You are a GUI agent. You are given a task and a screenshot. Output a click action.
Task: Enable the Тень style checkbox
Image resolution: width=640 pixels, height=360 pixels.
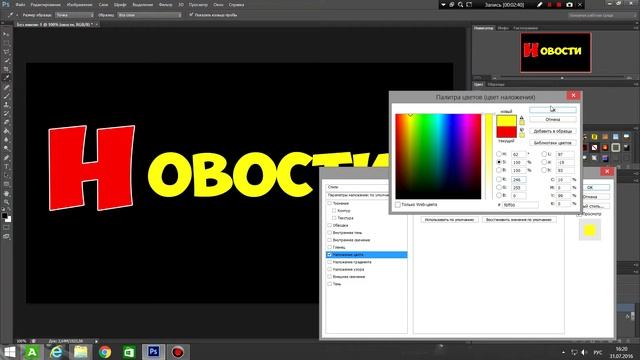tap(329, 284)
